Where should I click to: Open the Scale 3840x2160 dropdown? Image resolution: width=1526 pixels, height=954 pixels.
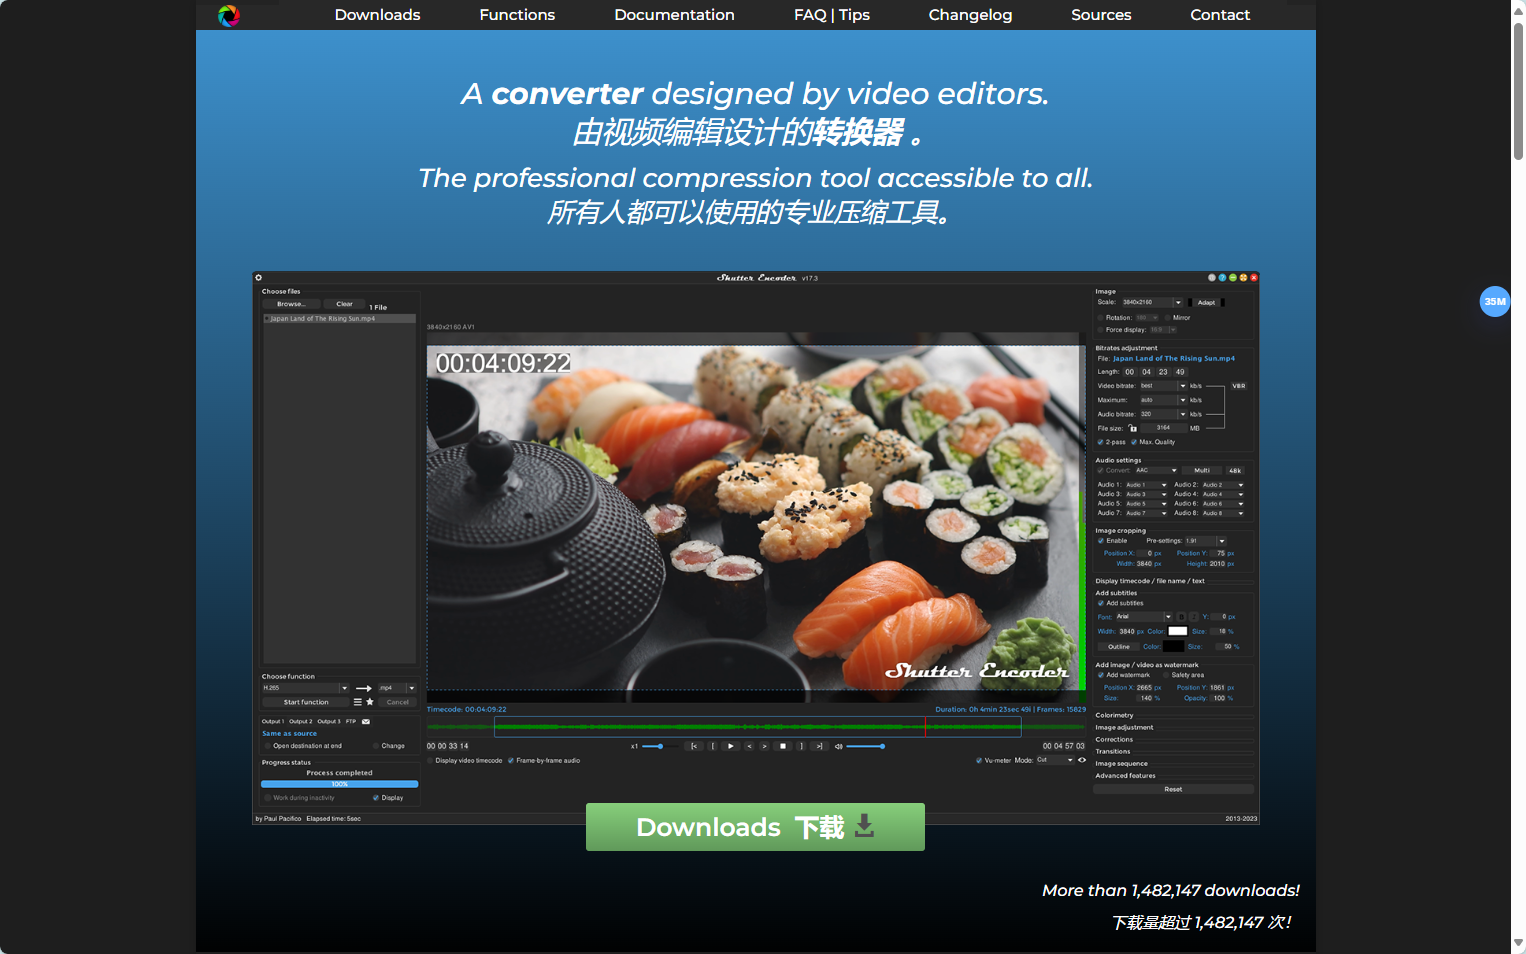1152,302
